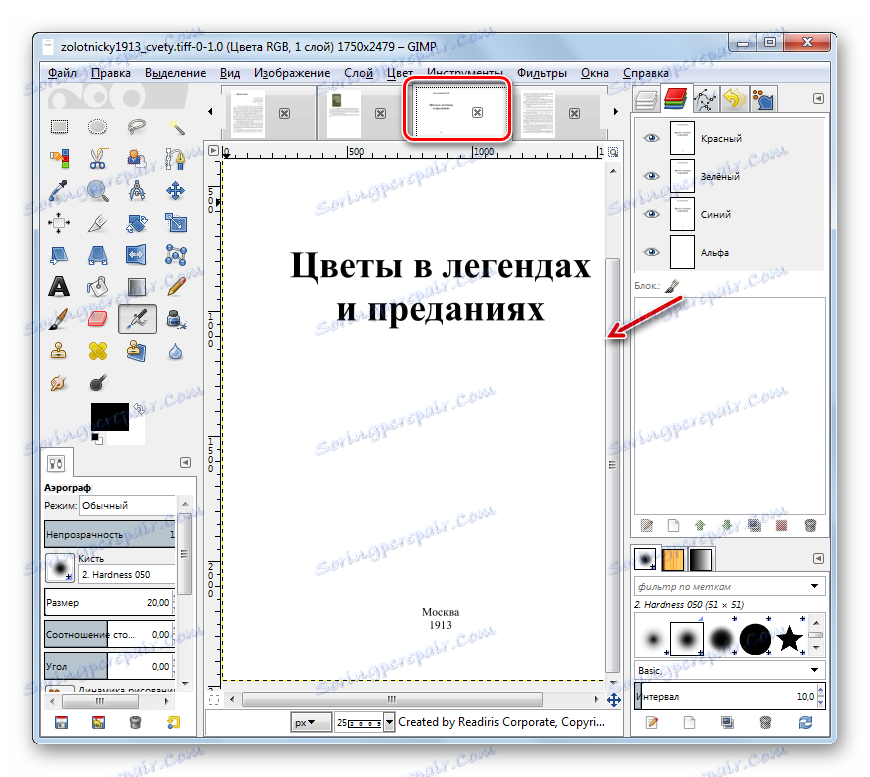The image size is (870, 777).
Task: Close the second image tab with green cover
Action: click(380, 113)
